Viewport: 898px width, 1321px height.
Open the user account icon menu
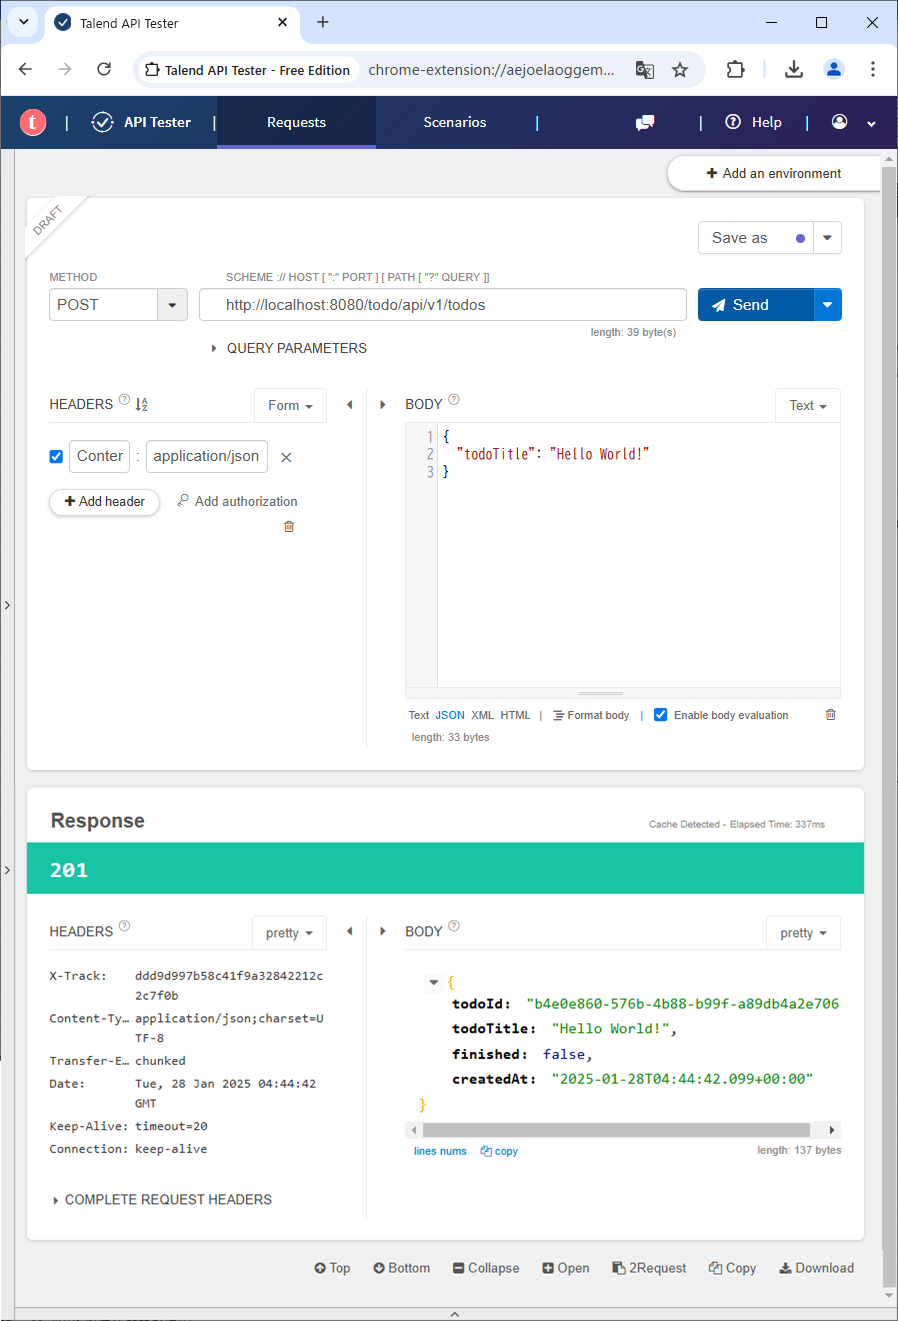click(x=840, y=122)
